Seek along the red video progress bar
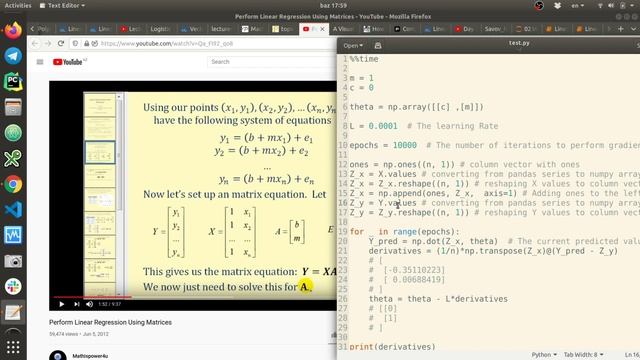This screenshot has width=640, height=360. 93,297
